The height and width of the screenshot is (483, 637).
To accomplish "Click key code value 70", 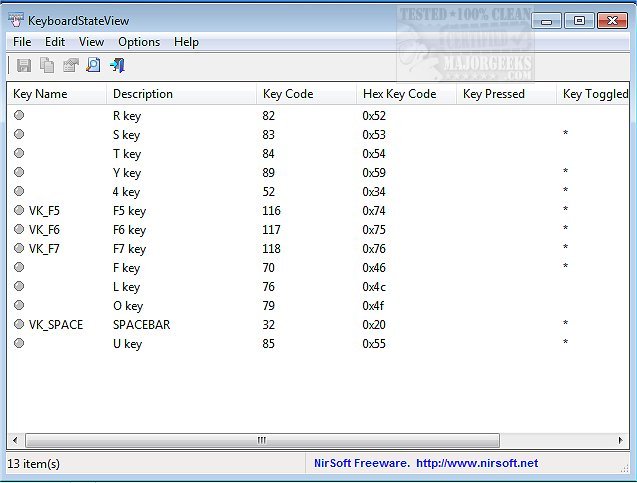I will [269, 268].
